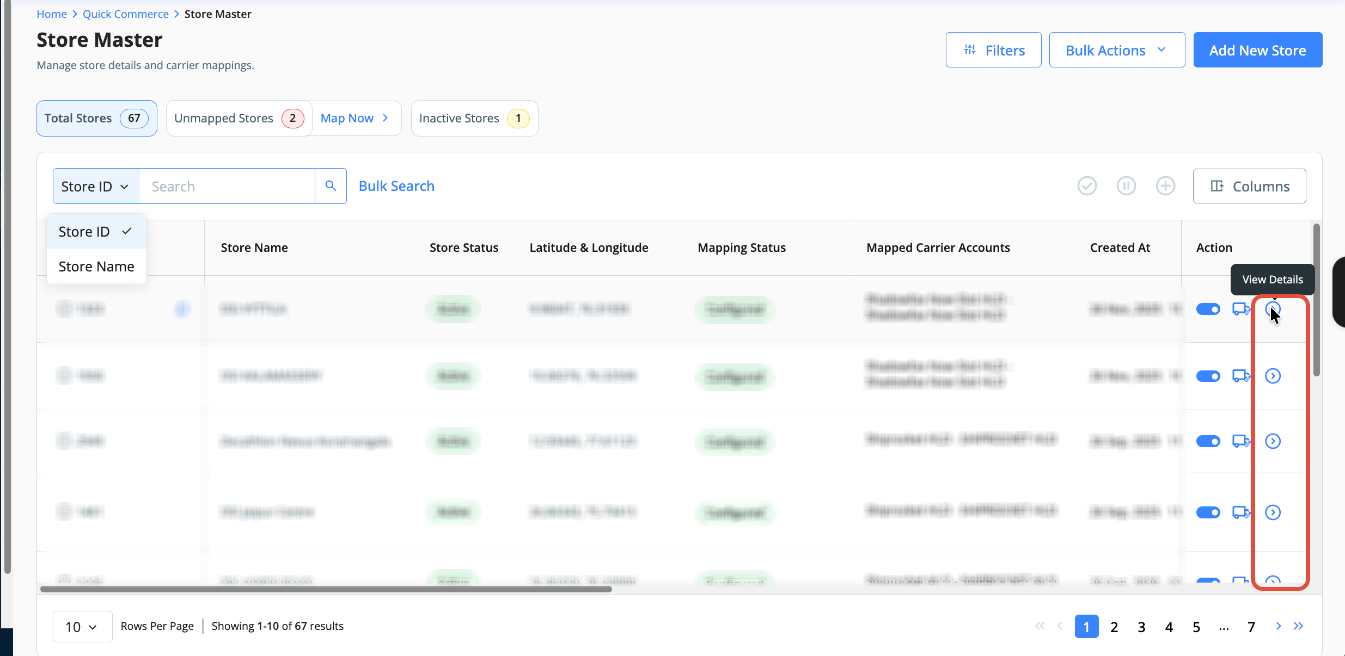Click the yellow 1 count badge
Image resolution: width=1345 pixels, height=656 pixels.
(x=518, y=118)
